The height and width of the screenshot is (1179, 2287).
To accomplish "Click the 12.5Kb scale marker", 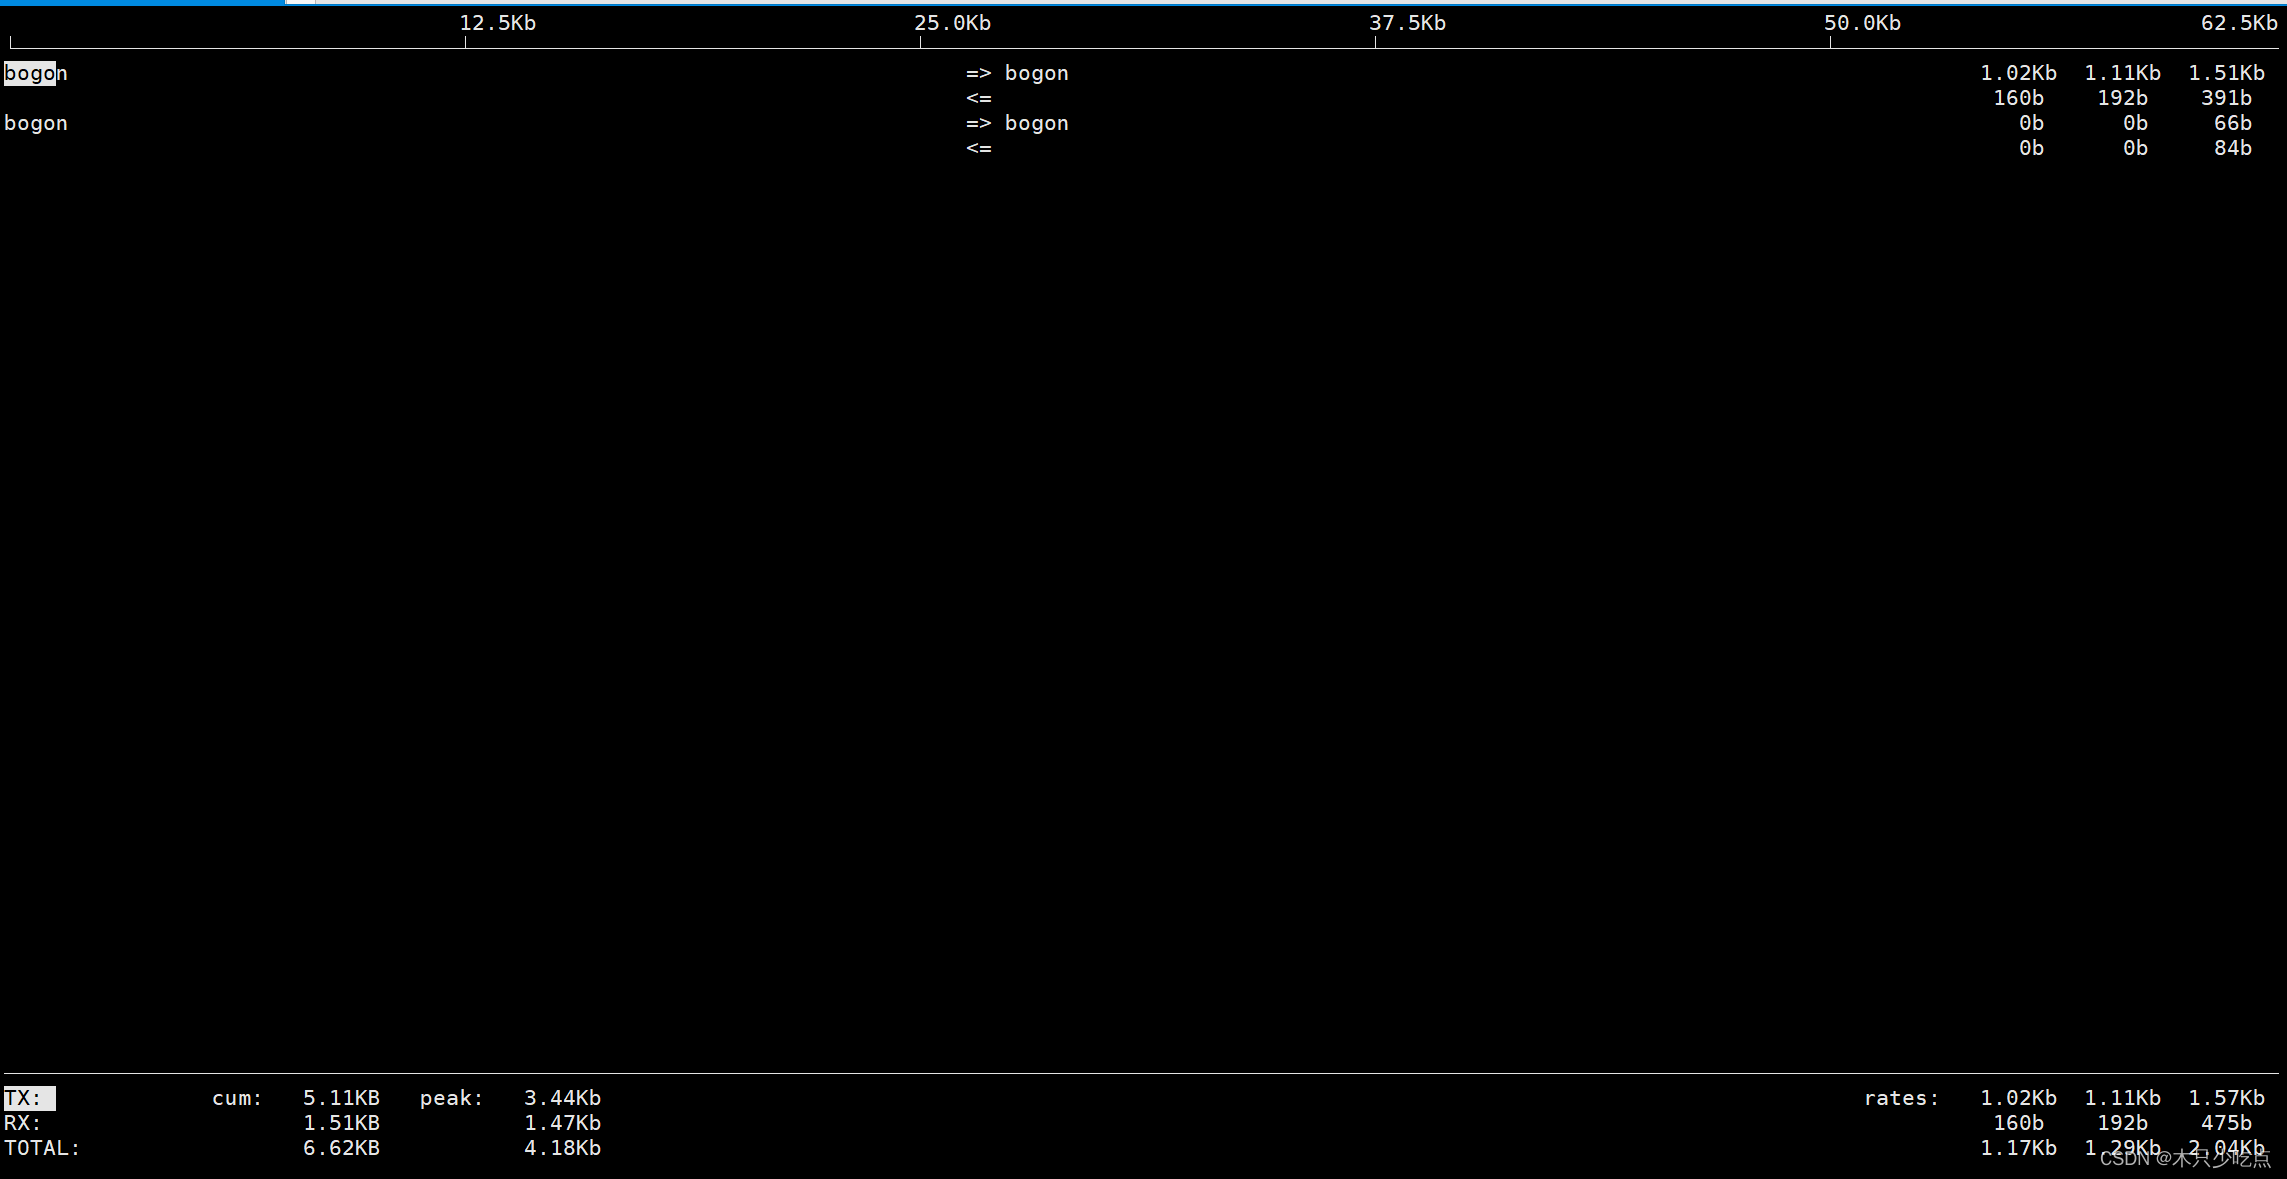I will [x=497, y=22].
